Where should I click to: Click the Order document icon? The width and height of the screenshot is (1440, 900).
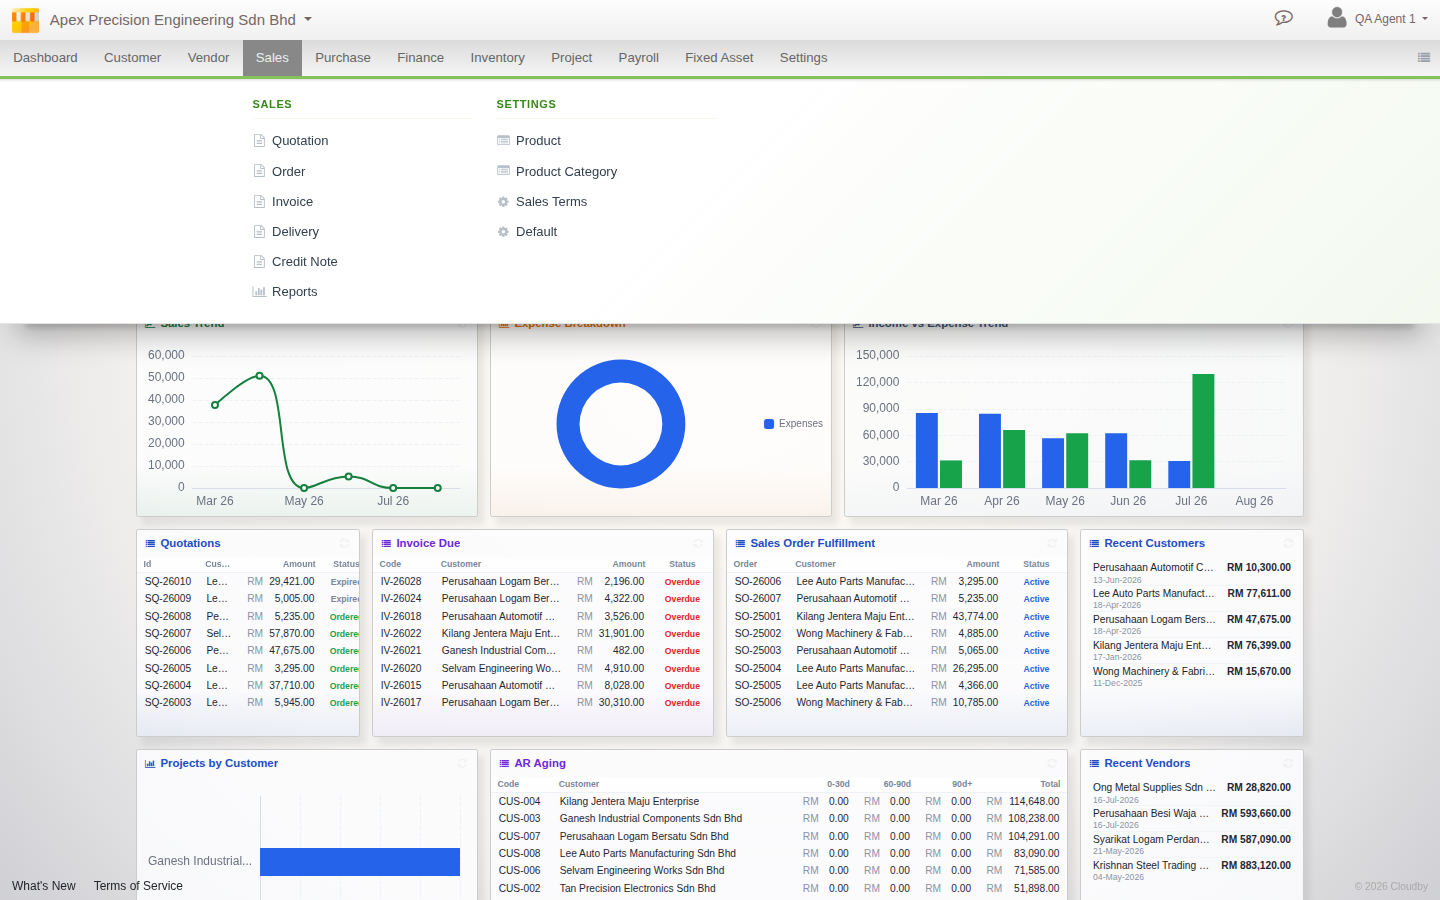pos(259,171)
